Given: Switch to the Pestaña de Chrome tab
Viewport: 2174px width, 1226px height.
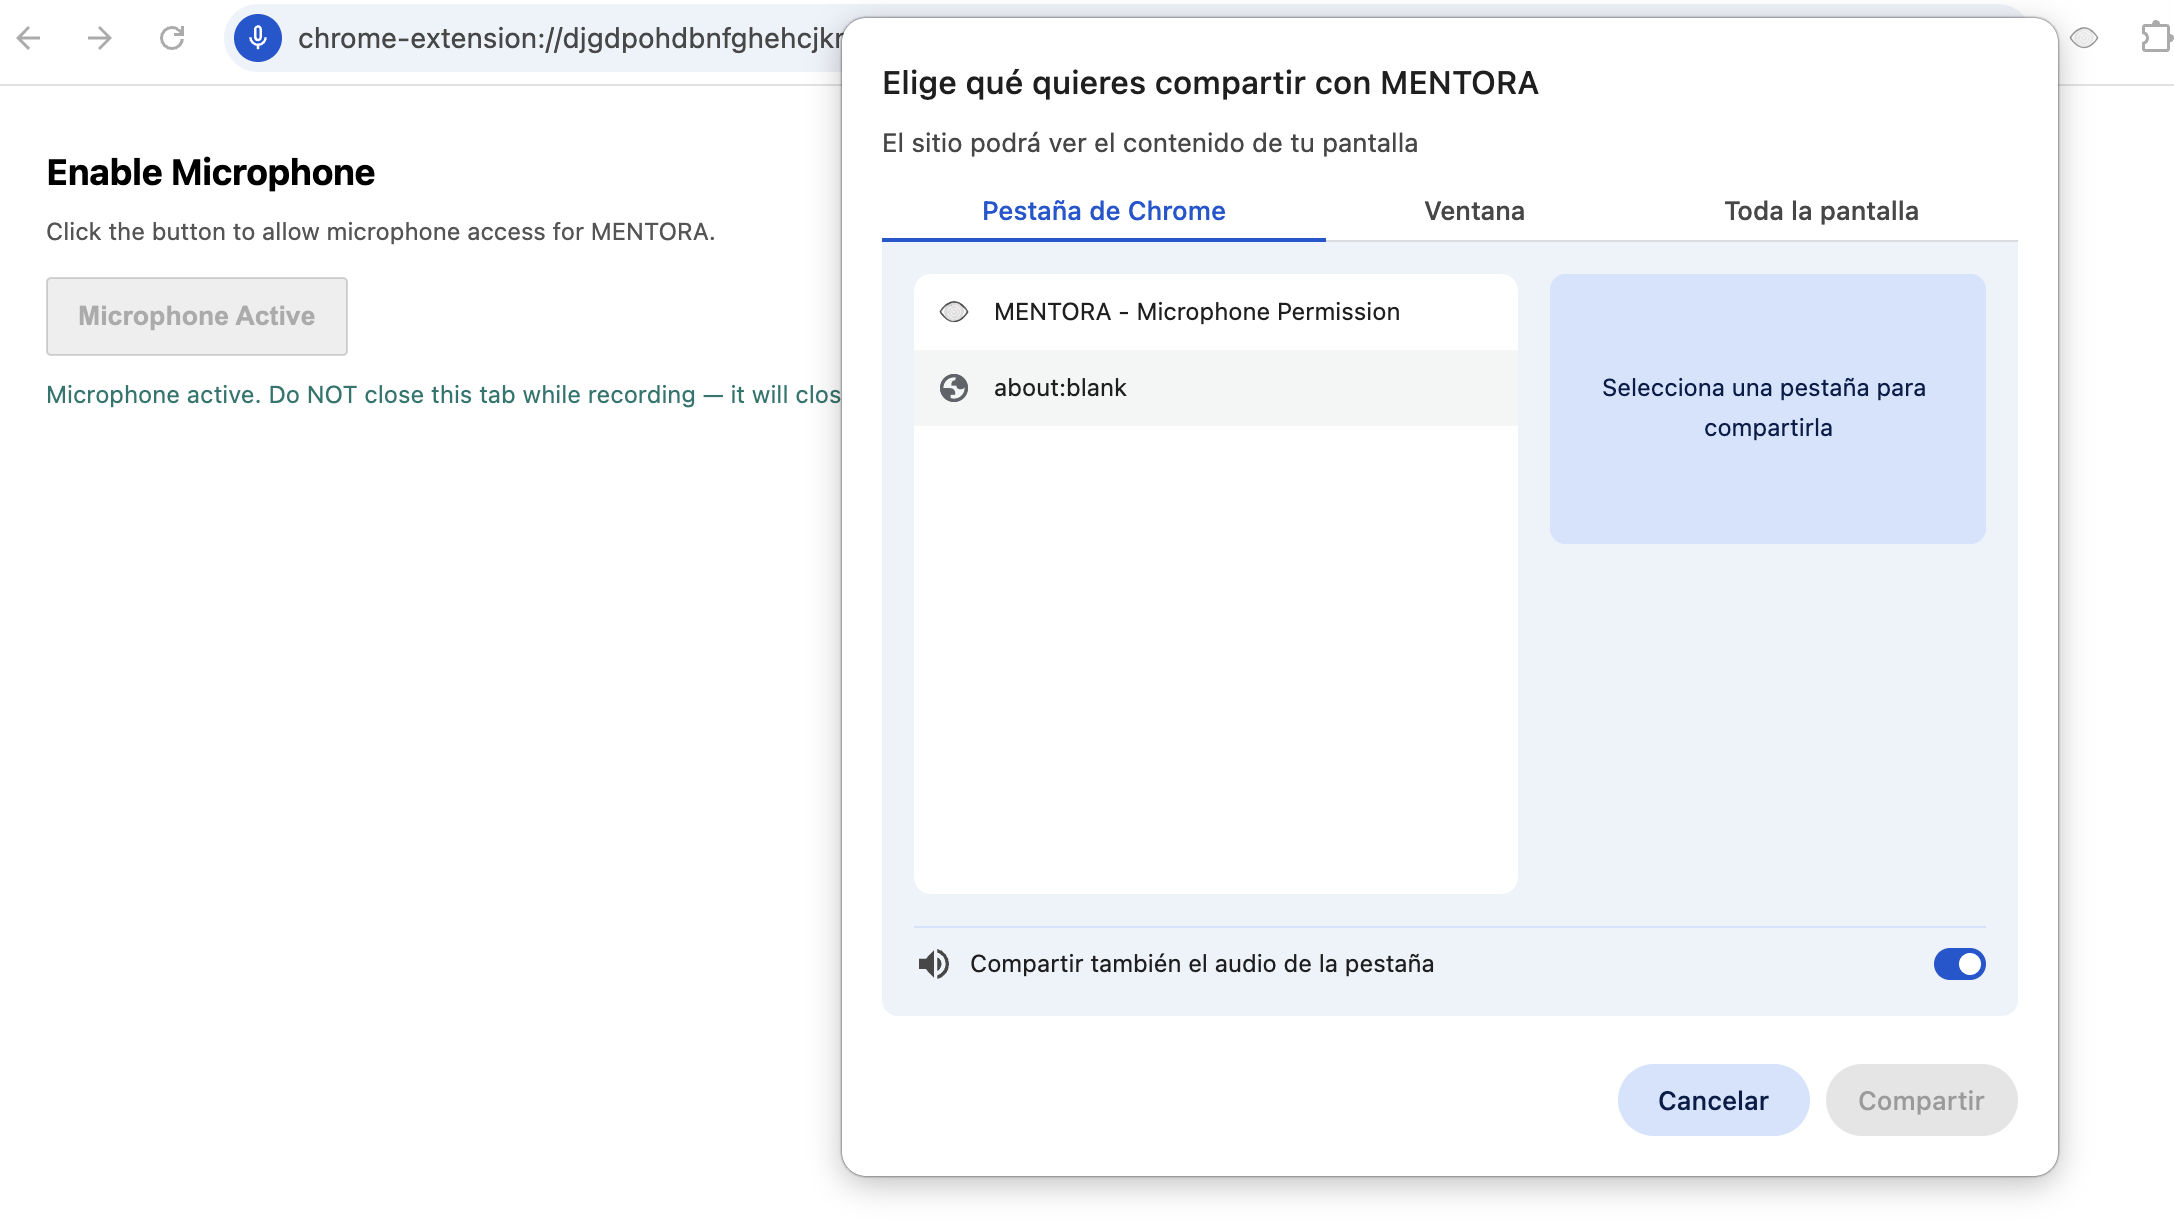Looking at the screenshot, I should 1104,211.
